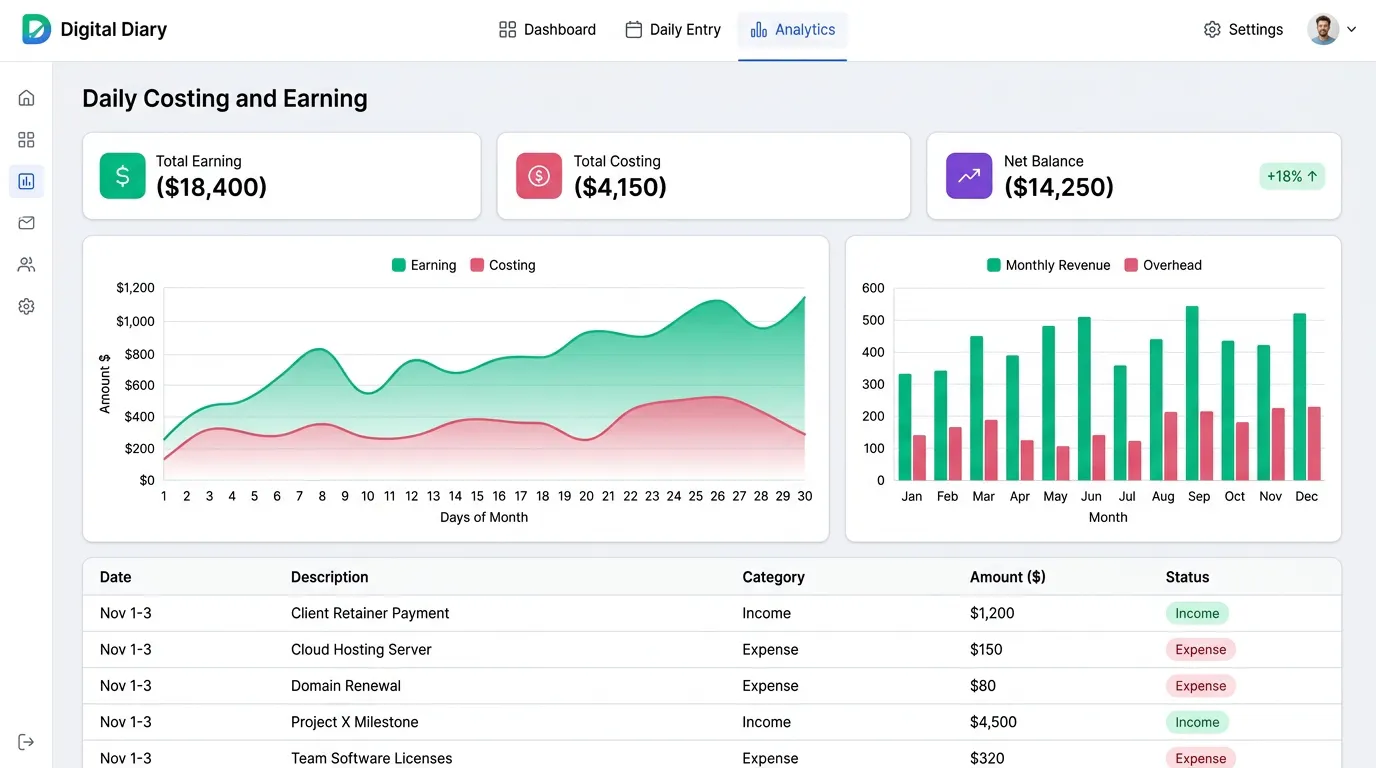Sort by the Date column header
The width and height of the screenshot is (1376, 768).
point(116,577)
